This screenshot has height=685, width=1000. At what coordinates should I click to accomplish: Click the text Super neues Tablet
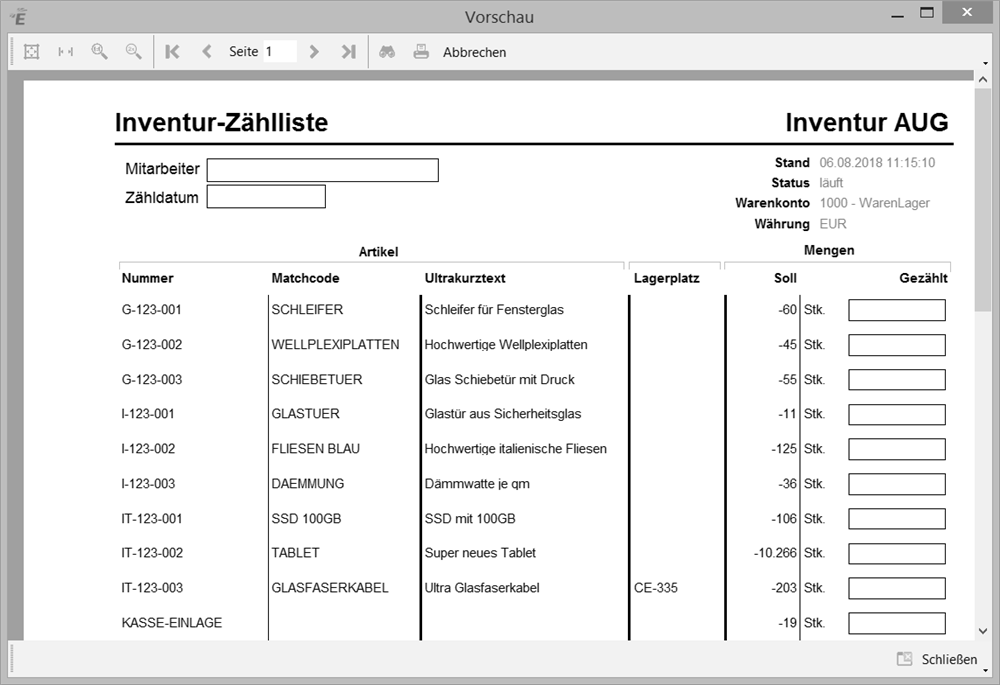point(480,553)
